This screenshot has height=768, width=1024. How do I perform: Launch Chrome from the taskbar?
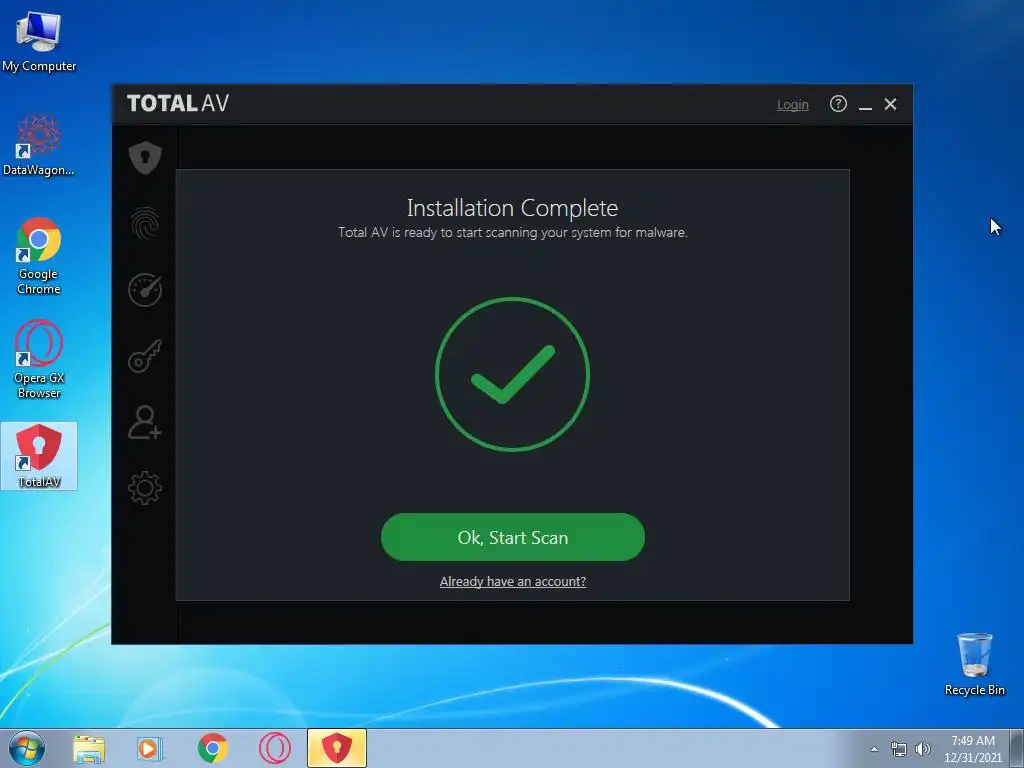[212, 748]
